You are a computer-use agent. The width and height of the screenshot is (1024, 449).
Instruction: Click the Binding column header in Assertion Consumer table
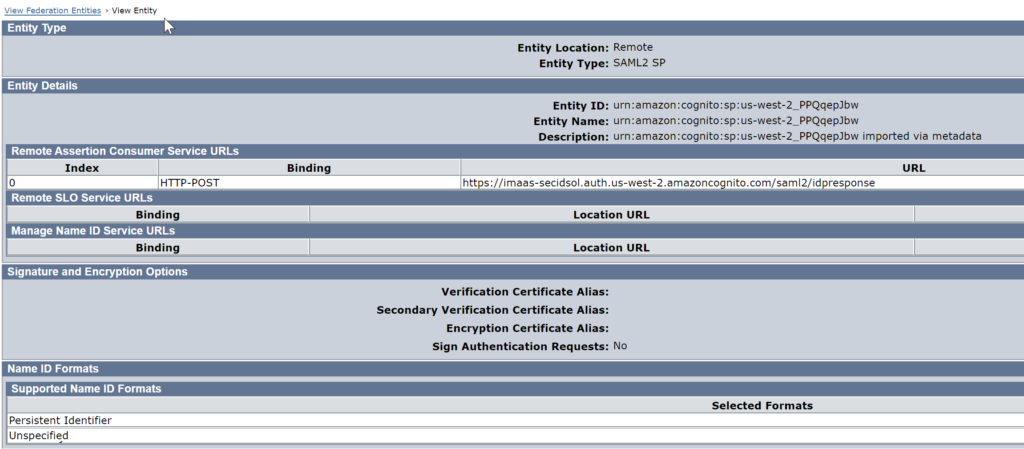pos(309,168)
